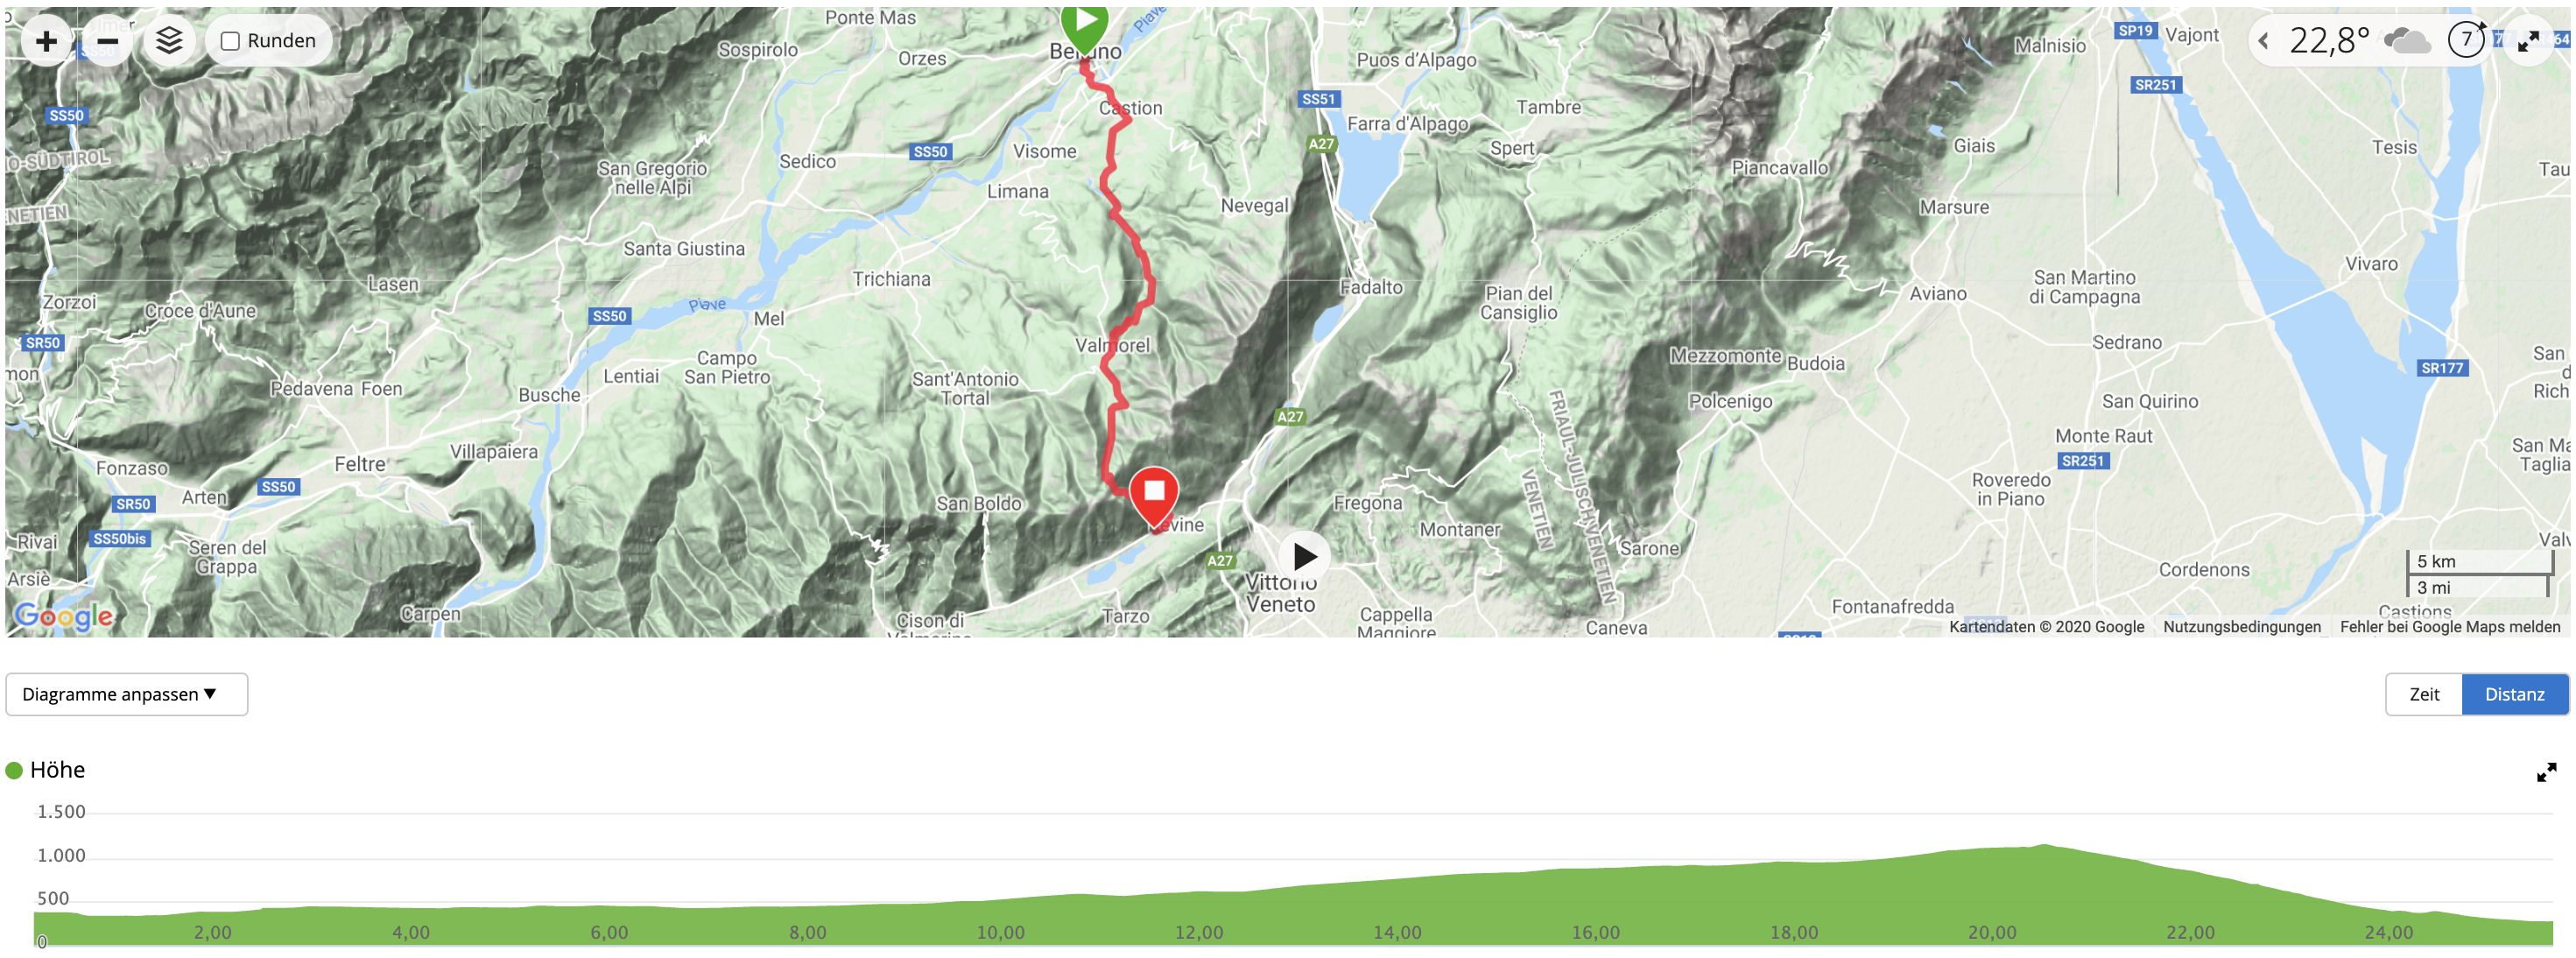Open the map layers selector
Screen dimensions: 2576x958
coord(169,41)
